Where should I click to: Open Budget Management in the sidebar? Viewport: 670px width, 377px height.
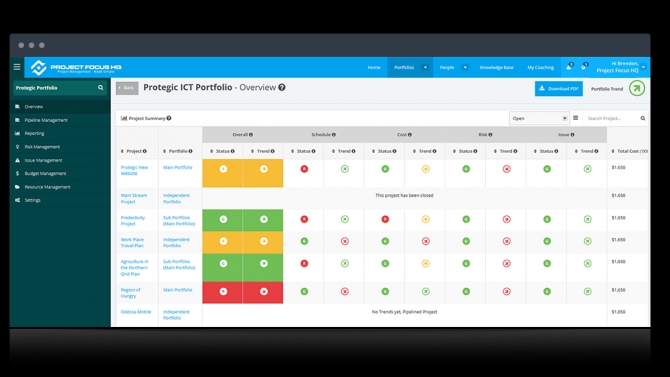coord(60,174)
